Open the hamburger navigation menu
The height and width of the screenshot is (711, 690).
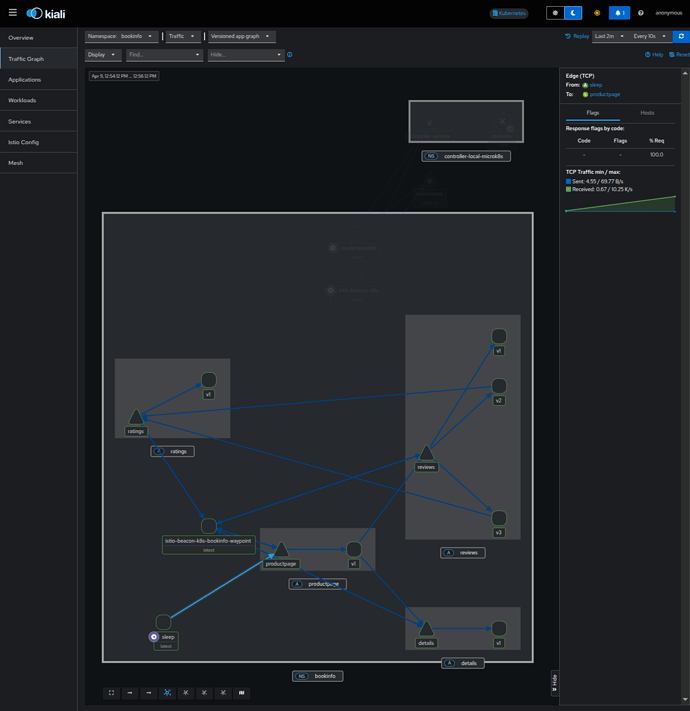(13, 13)
